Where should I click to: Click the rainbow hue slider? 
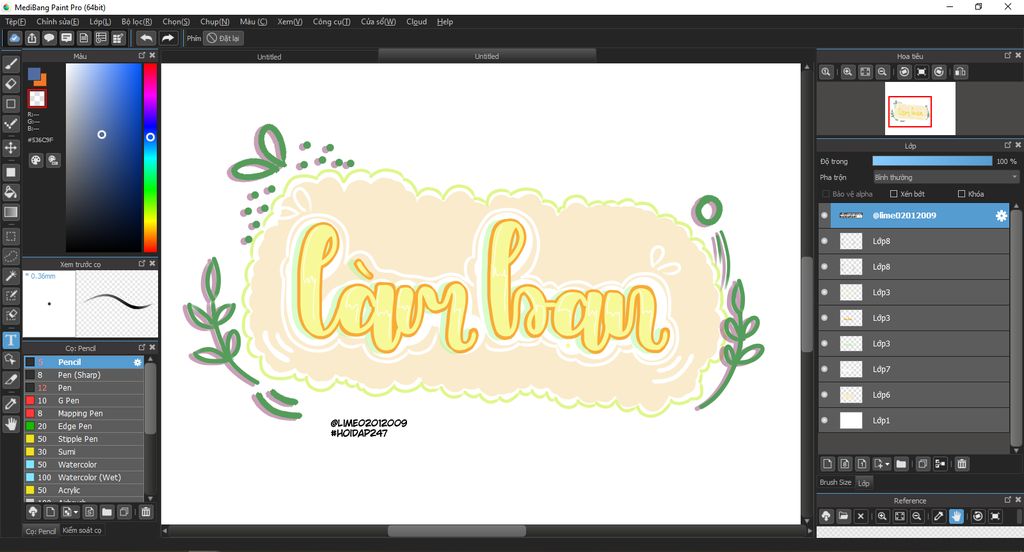150,157
